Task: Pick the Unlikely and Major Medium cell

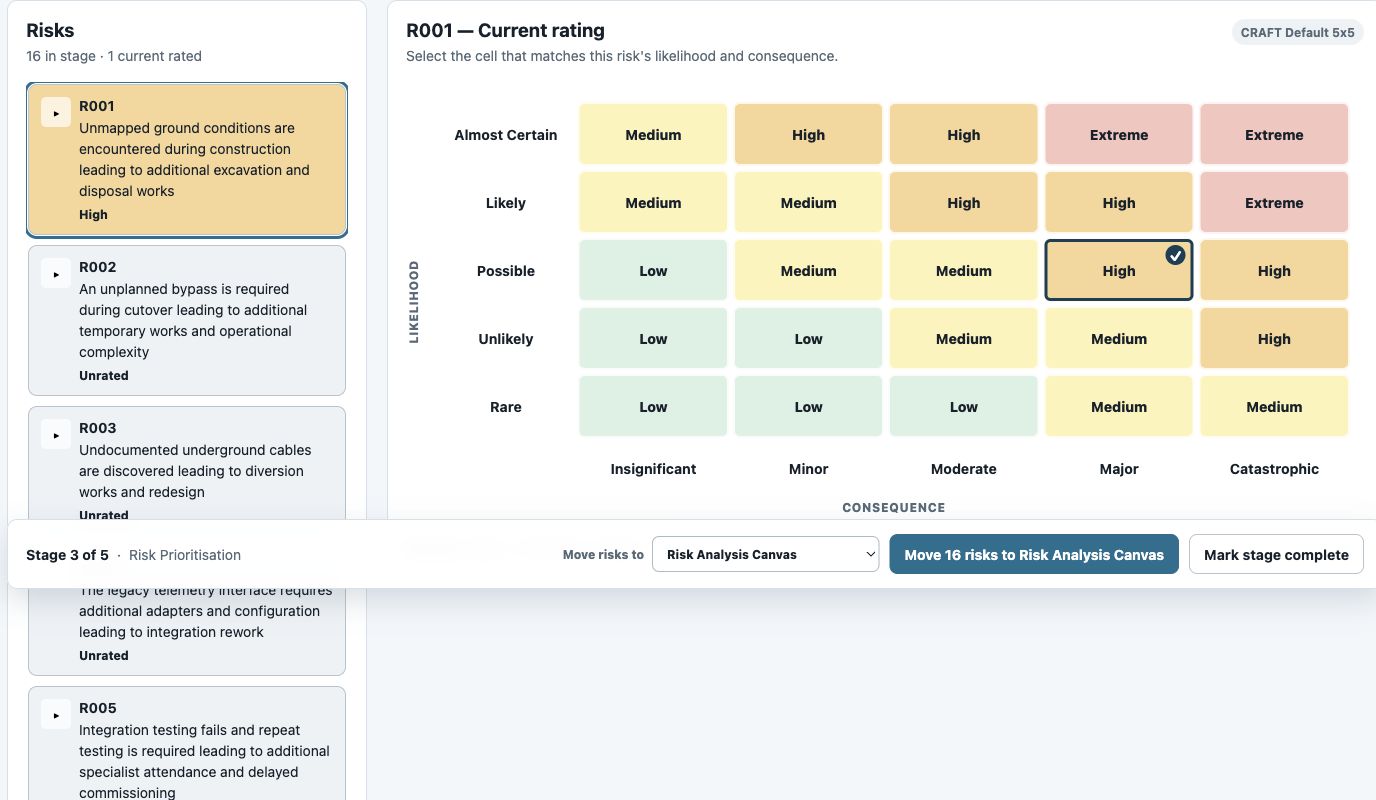Action: click(x=1119, y=338)
